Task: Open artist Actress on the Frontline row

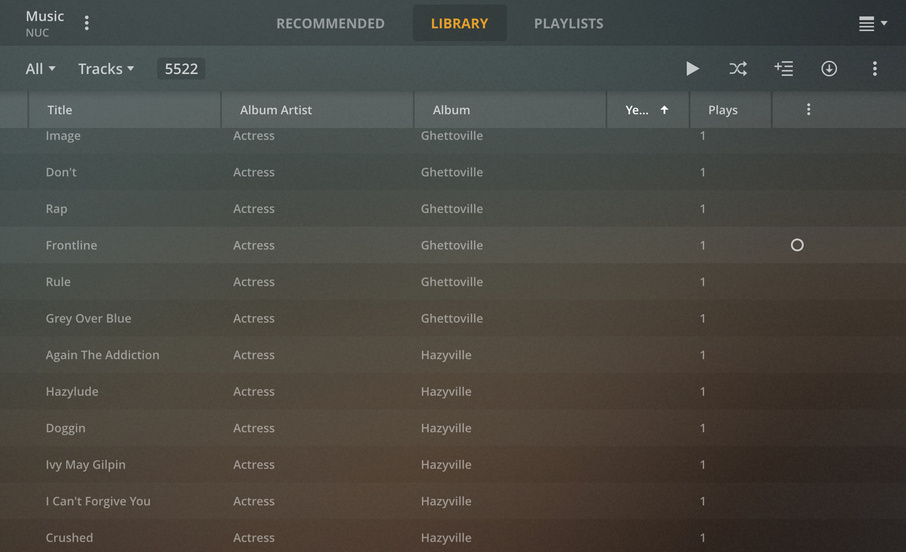Action: [254, 245]
